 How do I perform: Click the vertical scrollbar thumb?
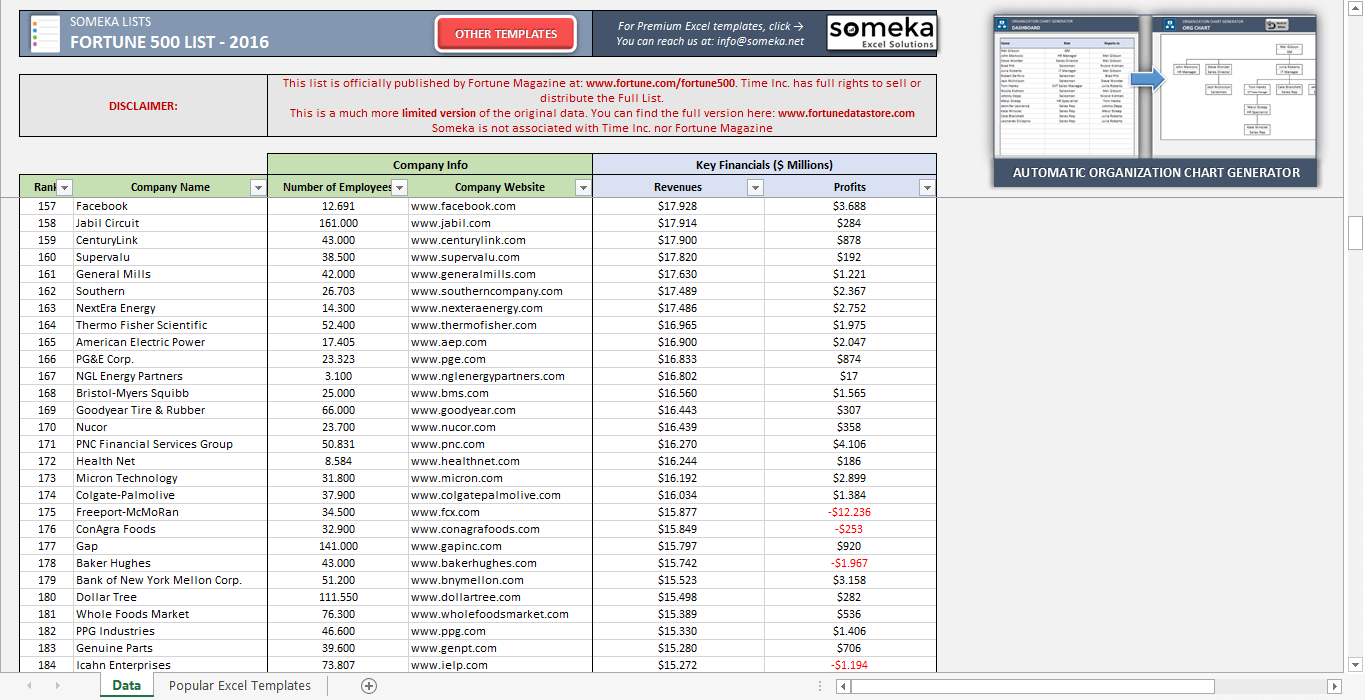(x=1355, y=232)
